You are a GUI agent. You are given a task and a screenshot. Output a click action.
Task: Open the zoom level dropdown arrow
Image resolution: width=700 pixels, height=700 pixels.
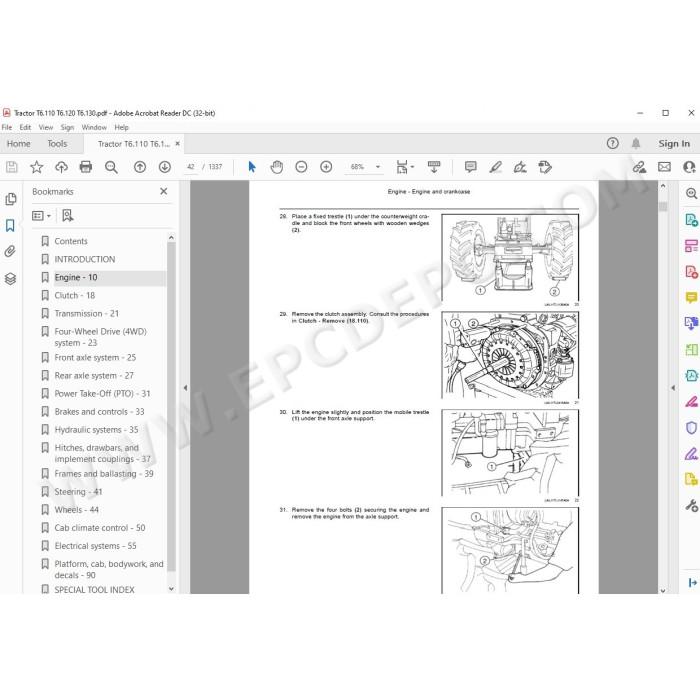[378, 167]
